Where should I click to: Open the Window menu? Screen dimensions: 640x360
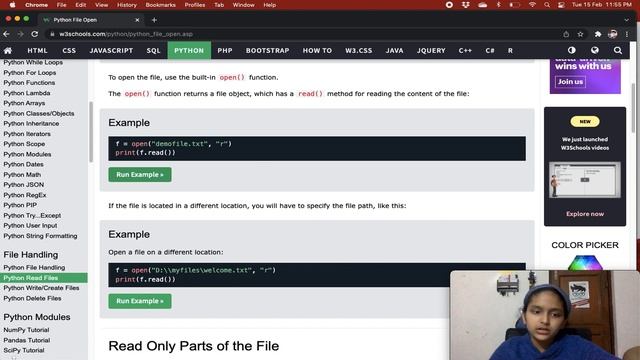pos(243,5)
